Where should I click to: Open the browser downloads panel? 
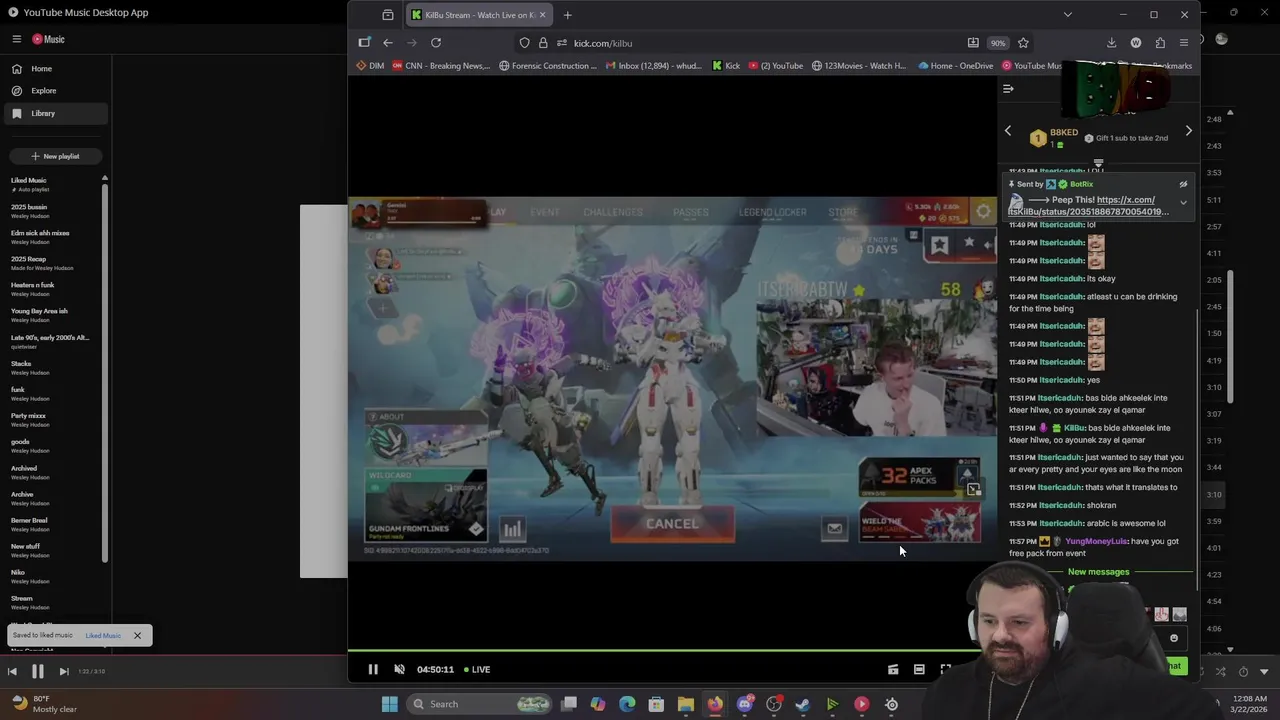point(1111,43)
